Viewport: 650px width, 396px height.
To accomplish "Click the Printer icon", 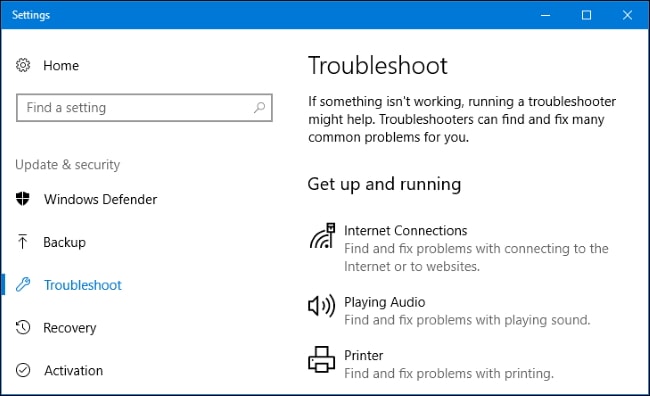I will (321, 359).
